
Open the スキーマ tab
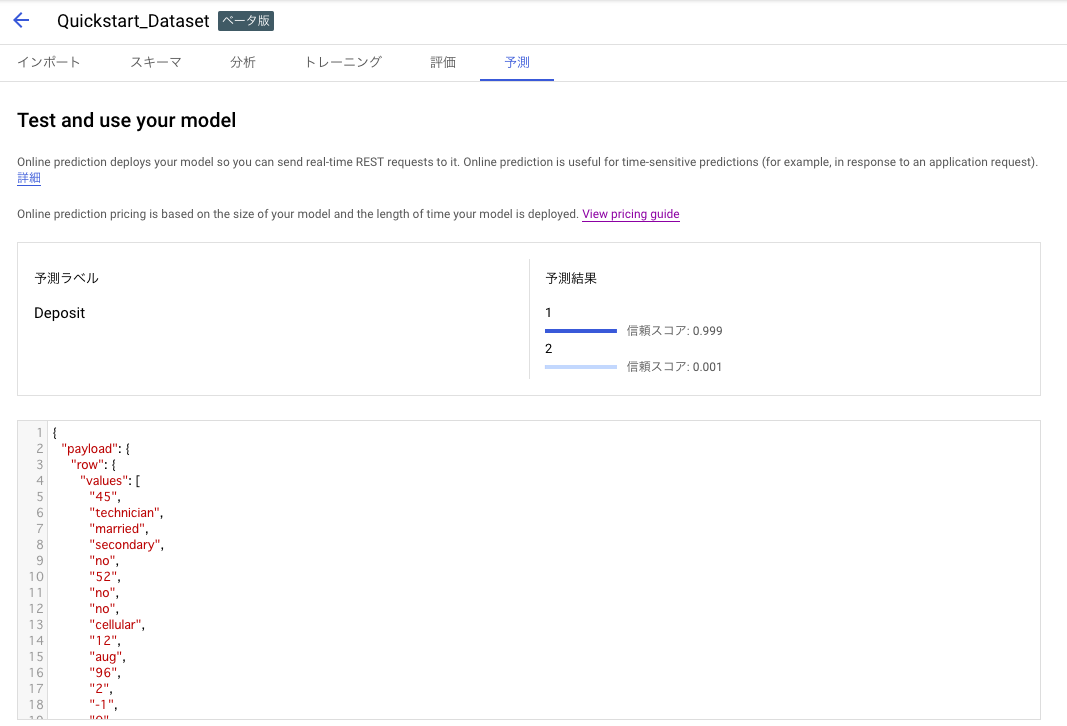click(x=155, y=61)
